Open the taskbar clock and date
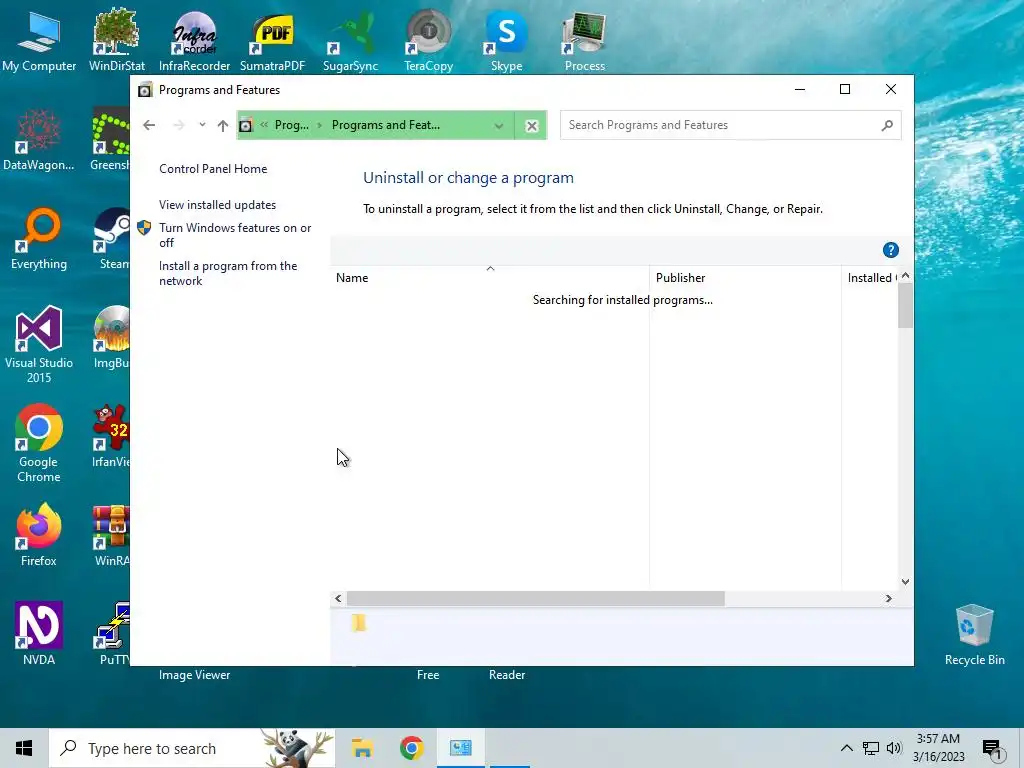This screenshot has height=768, width=1024. (938, 748)
